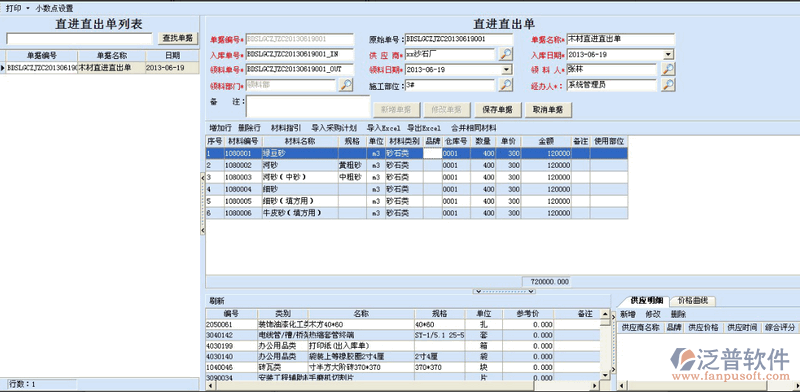Click 增加行 in the table toolbar
Image resolution: width=800 pixels, height=392 pixels.
tap(220, 128)
